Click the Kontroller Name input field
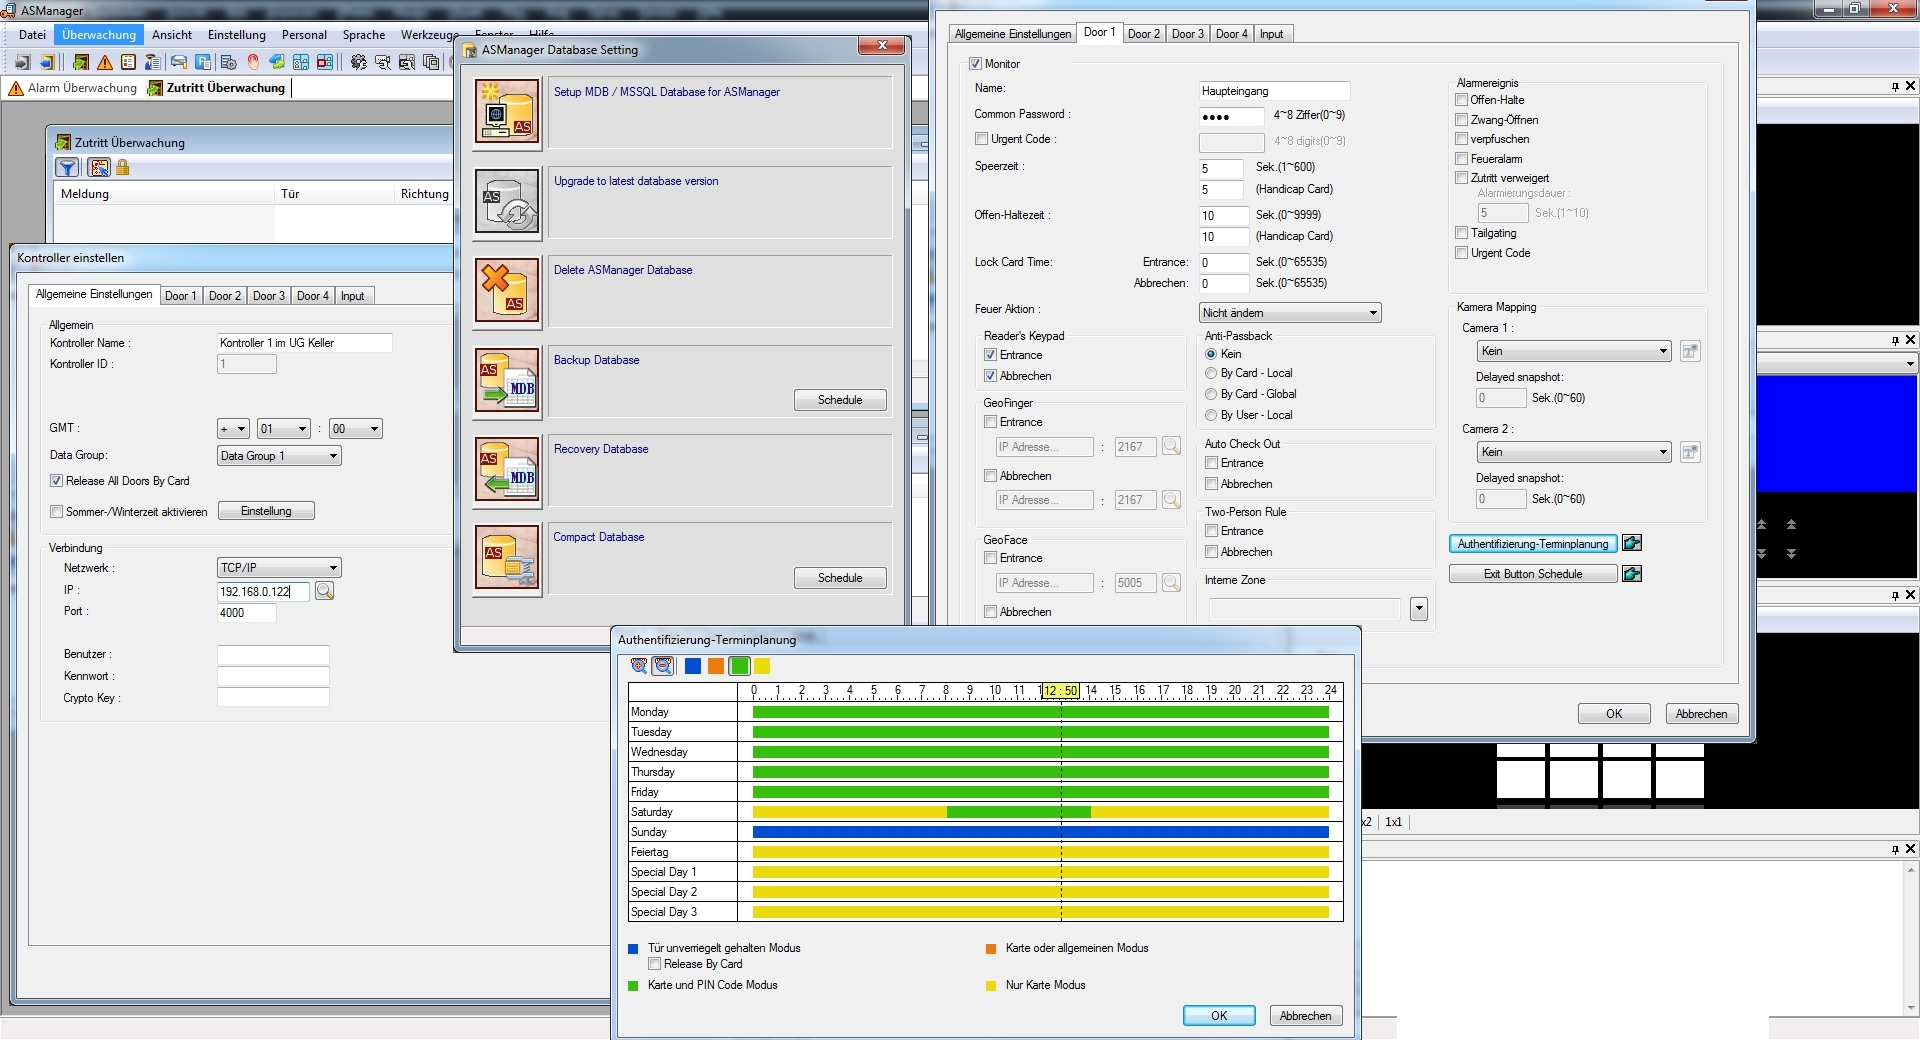1920x1040 pixels. pyautogui.click(x=303, y=342)
